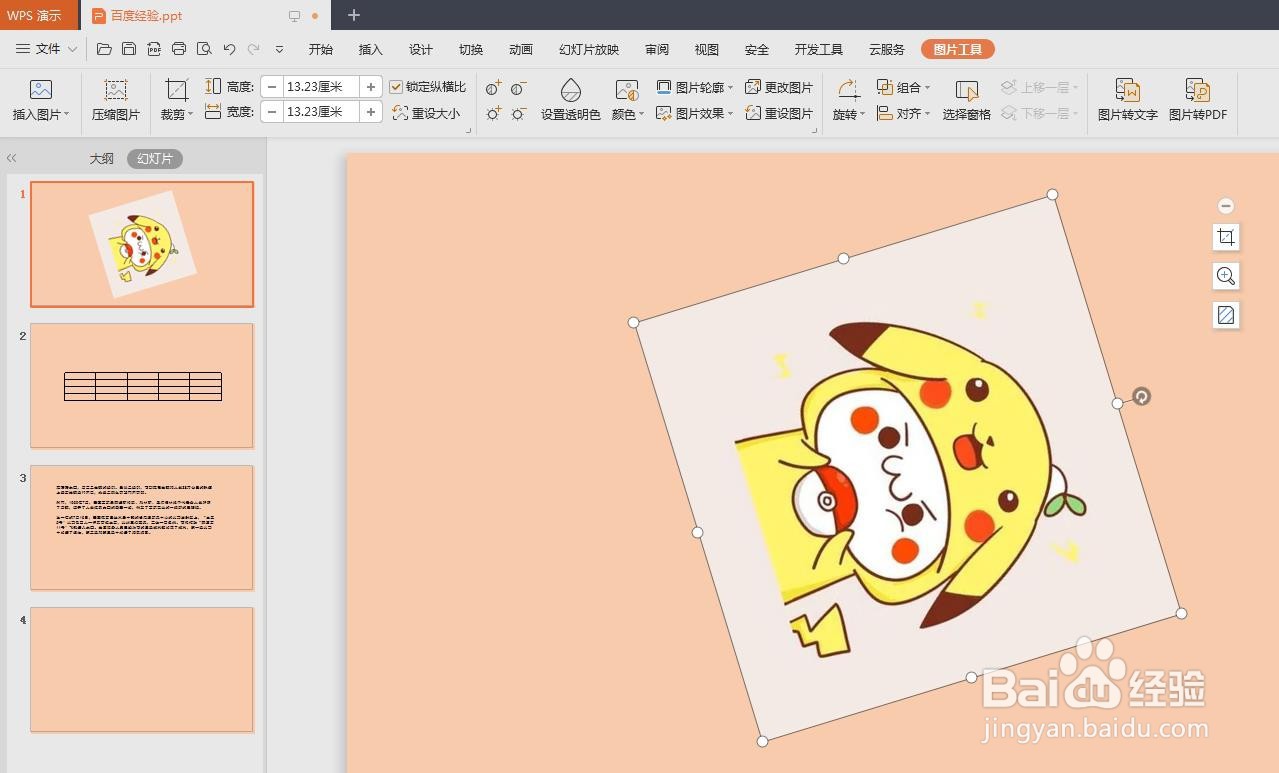The height and width of the screenshot is (773, 1279).
Task: Open the 视图 ribbon tab
Action: pyautogui.click(x=707, y=49)
